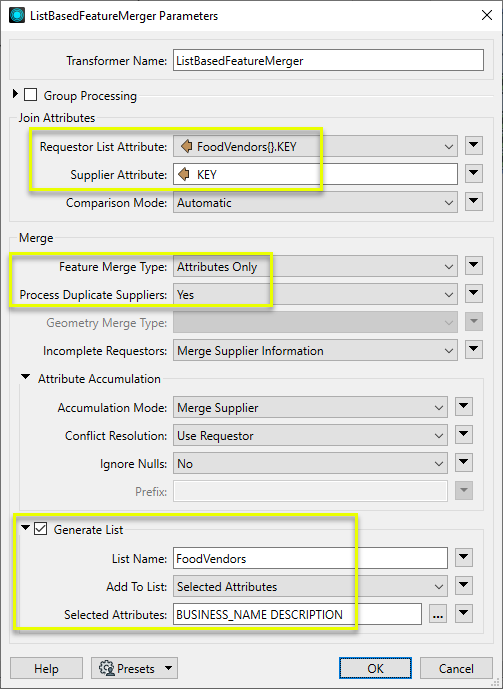Click the arrow menu beside Requestor List Attribute
The width and height of the screenshot is (503, 689).
pyautogui.click(x=474, y=145)
